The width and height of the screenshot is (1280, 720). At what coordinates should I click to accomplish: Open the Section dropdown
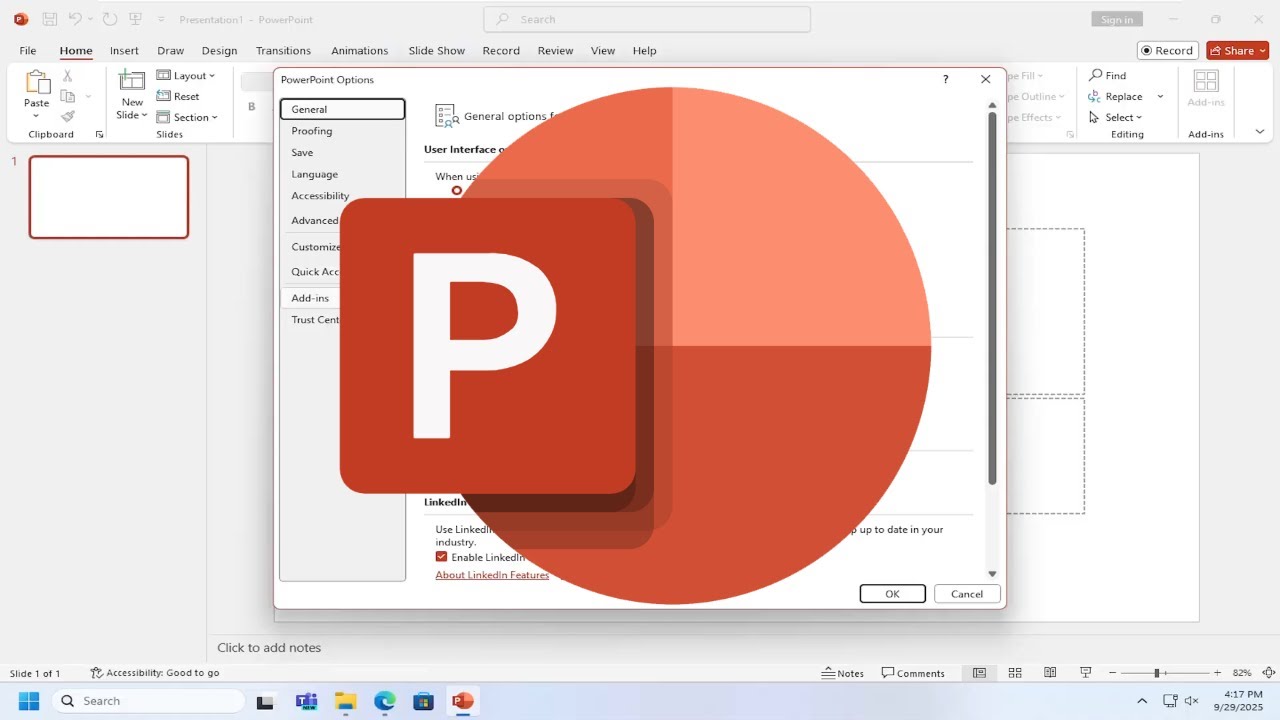tap(188, 117)
